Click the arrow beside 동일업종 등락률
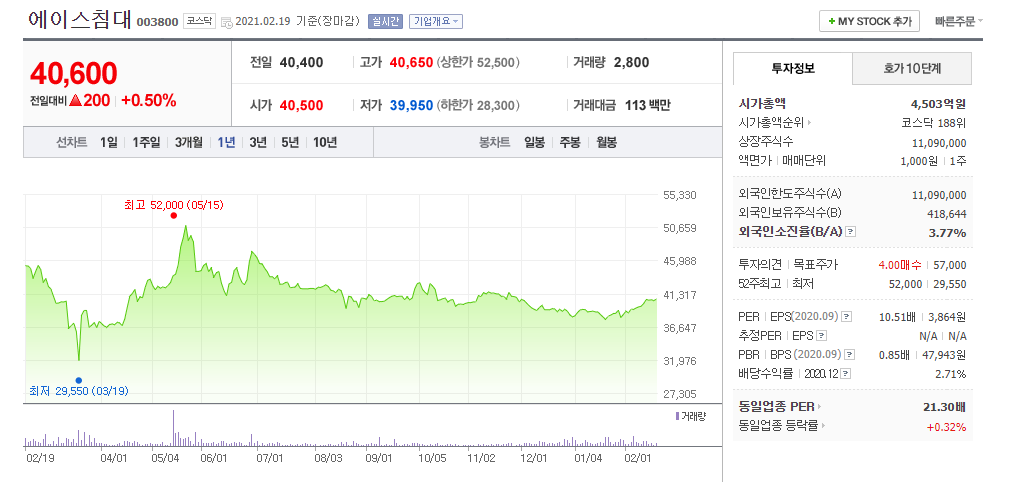Screen dimensions: 1013x482 824,426
